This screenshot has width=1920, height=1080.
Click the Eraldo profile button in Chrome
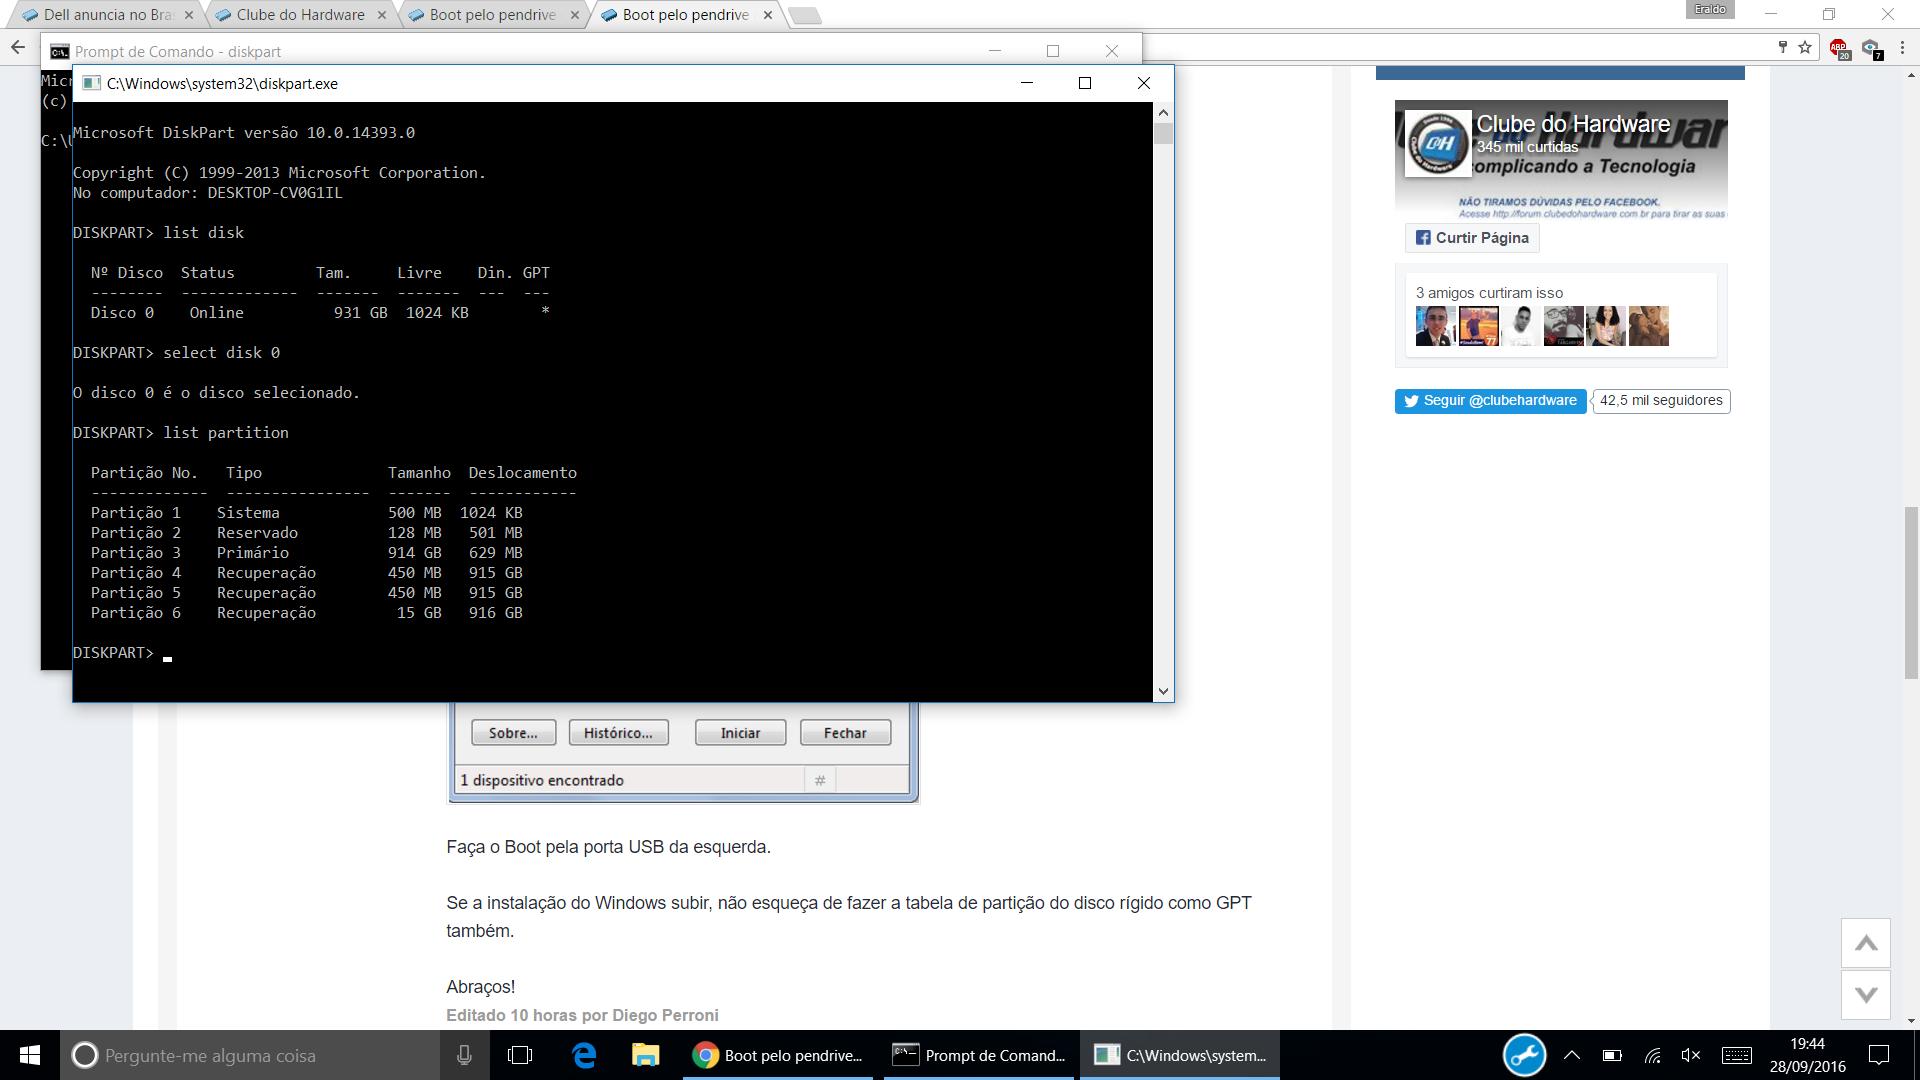[1710, 9]
